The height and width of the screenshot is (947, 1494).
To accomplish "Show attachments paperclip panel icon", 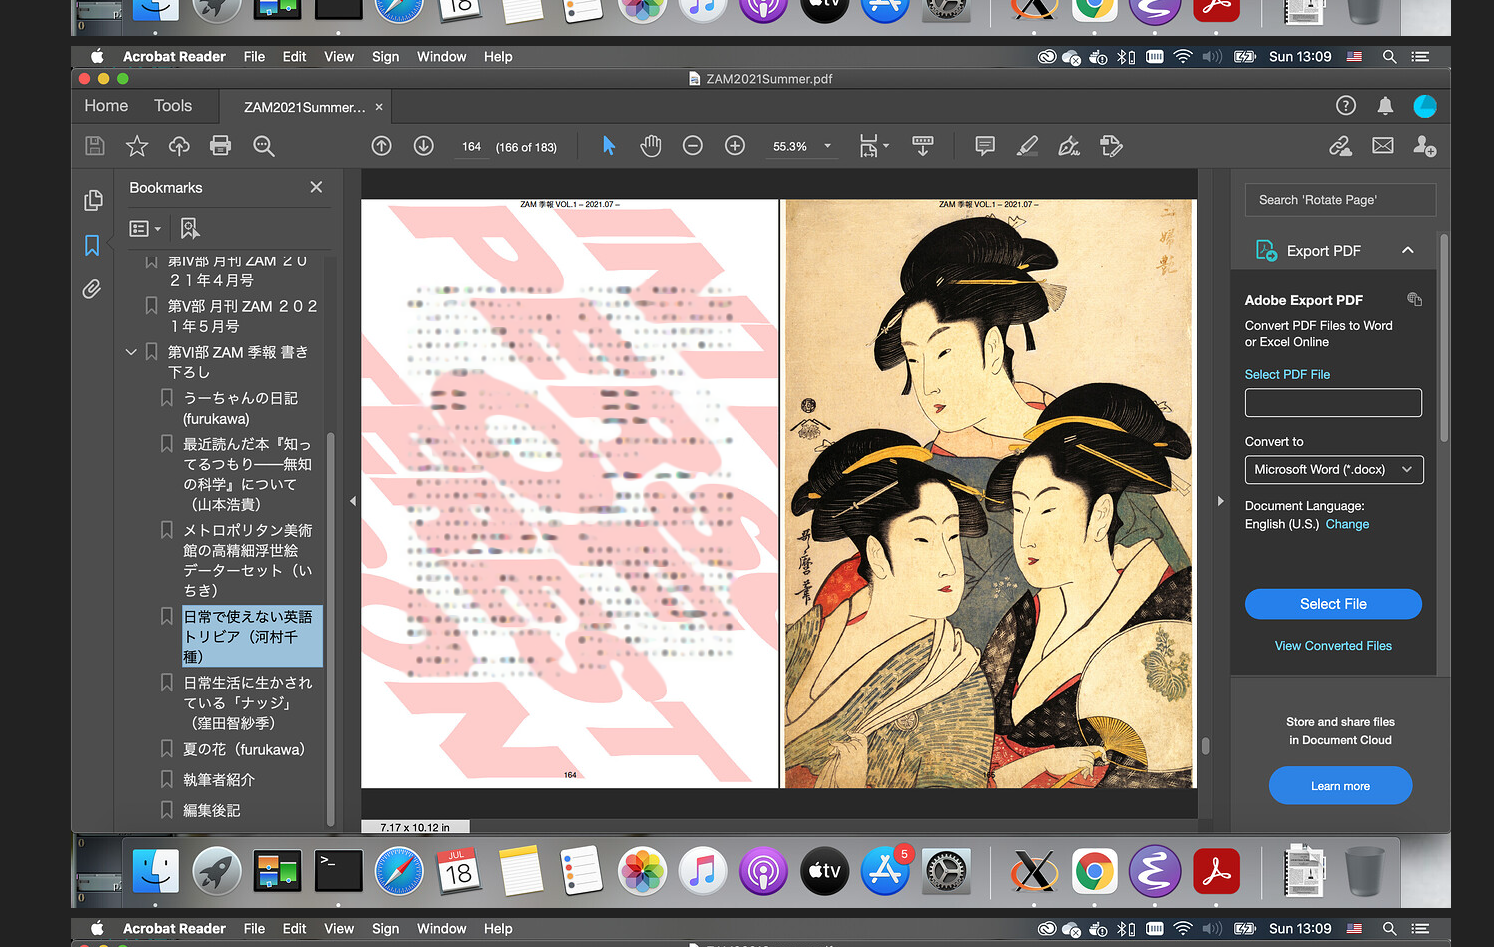I will [92, 289].
